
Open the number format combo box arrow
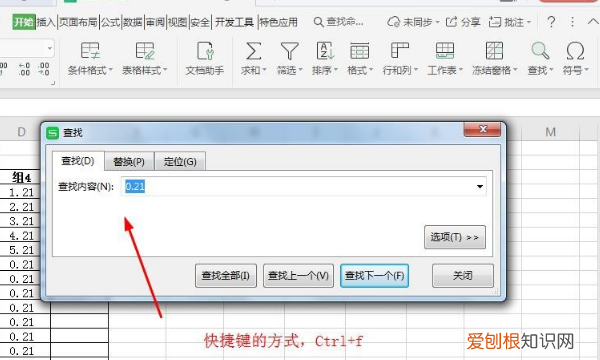point(49,49)
